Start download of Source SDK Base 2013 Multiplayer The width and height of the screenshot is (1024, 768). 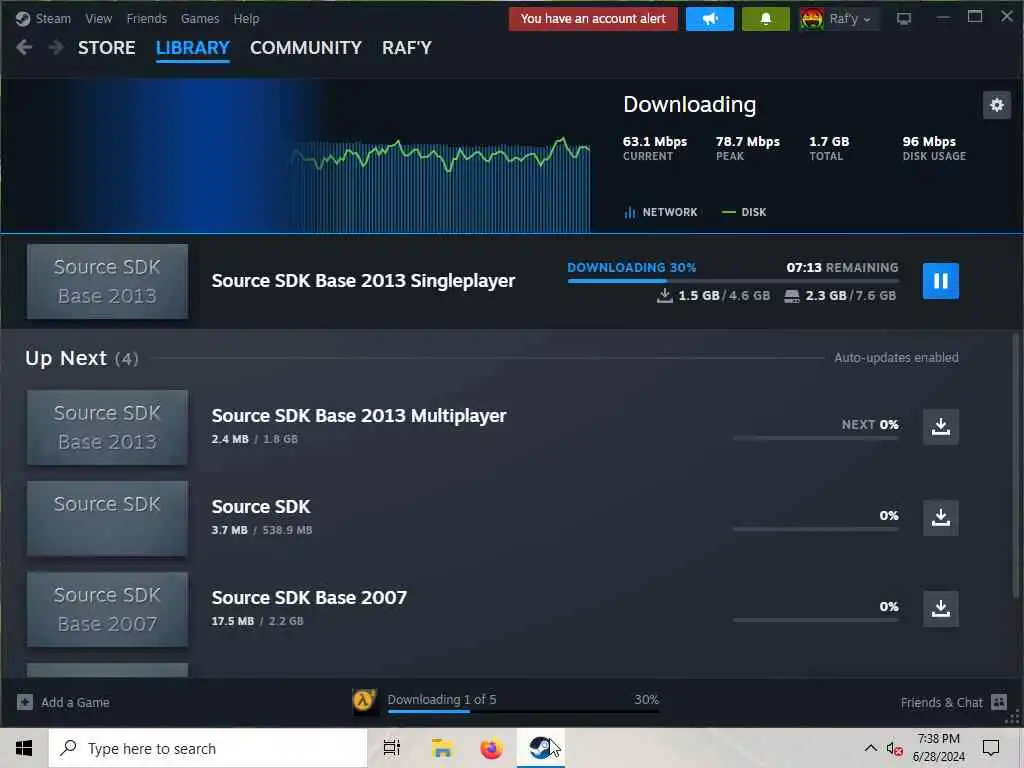tap(940, 427)
